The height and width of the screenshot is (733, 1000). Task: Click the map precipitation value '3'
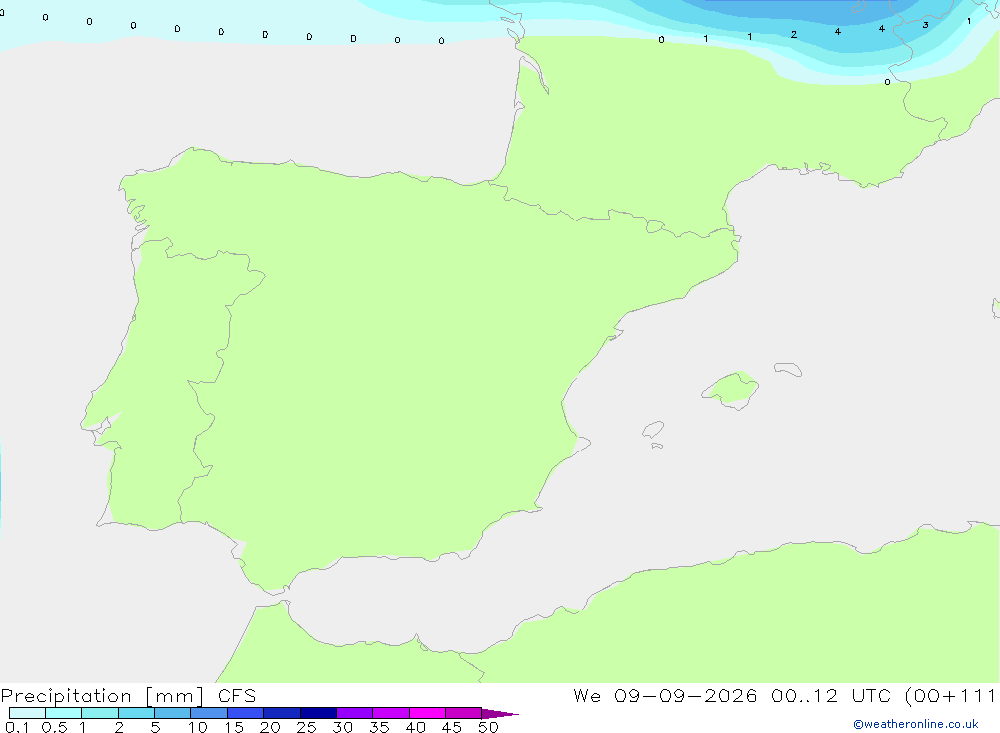[925, 26]
